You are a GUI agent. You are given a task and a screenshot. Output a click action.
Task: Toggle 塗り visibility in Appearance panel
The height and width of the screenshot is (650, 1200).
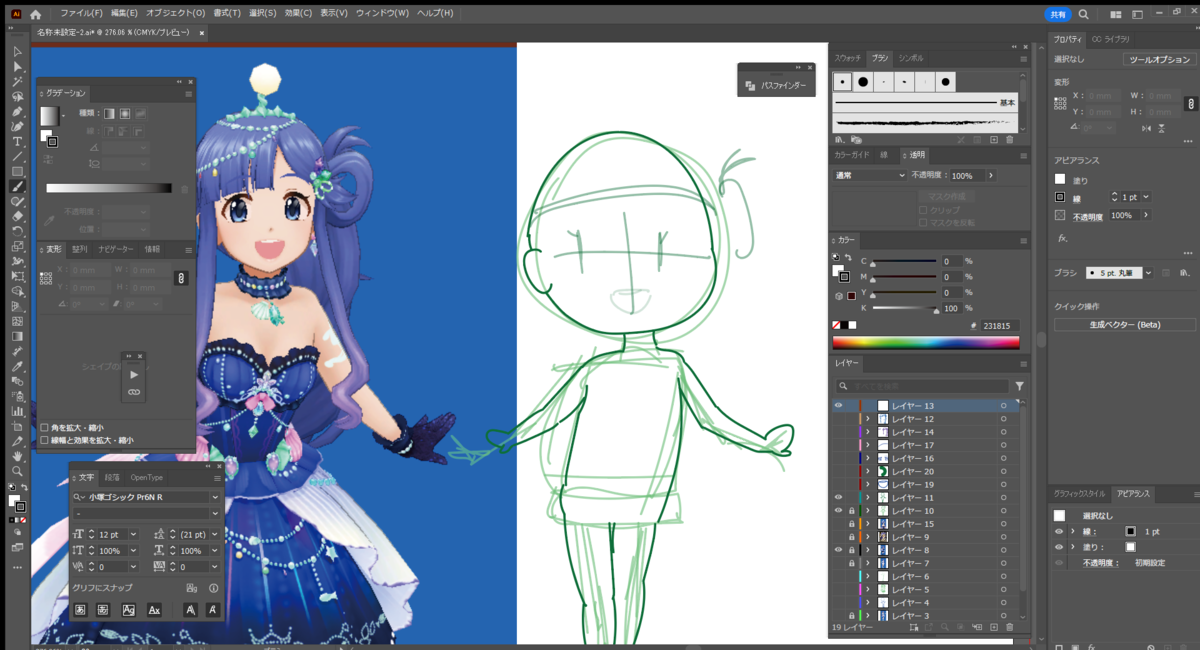tap(1059, 547)
